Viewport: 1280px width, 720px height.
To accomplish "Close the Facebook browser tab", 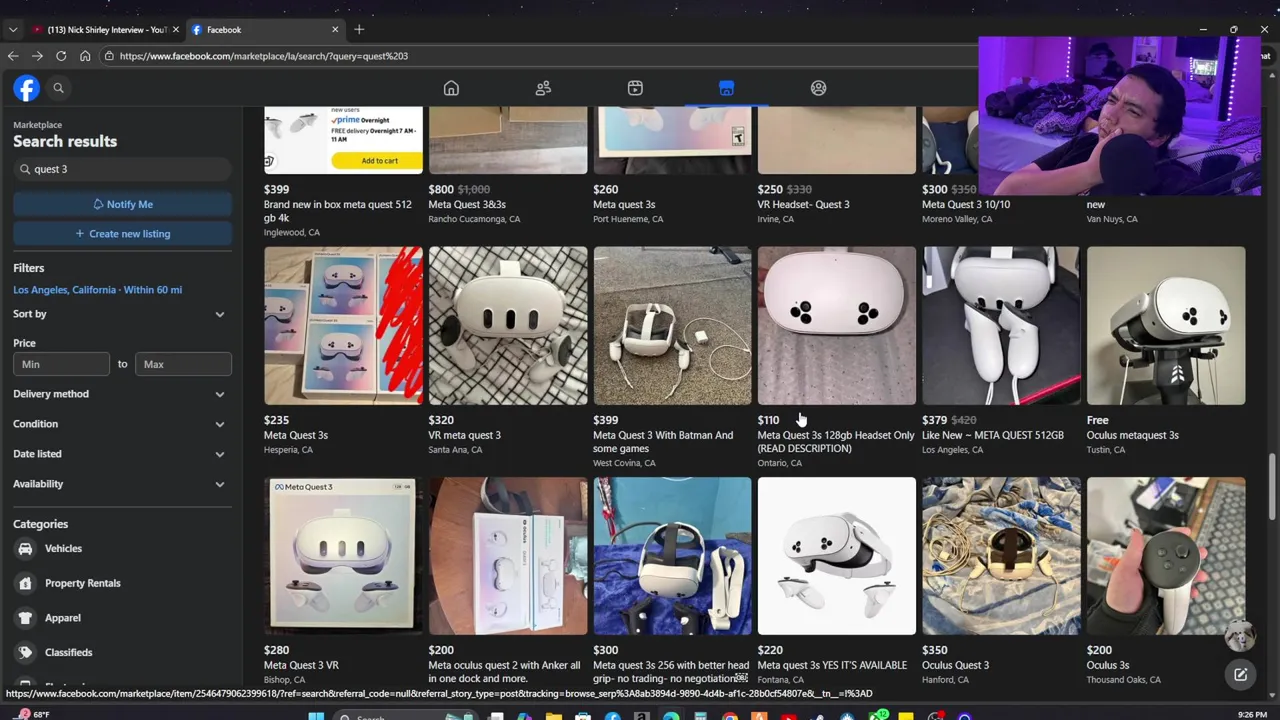I will [x=335, y=30].
